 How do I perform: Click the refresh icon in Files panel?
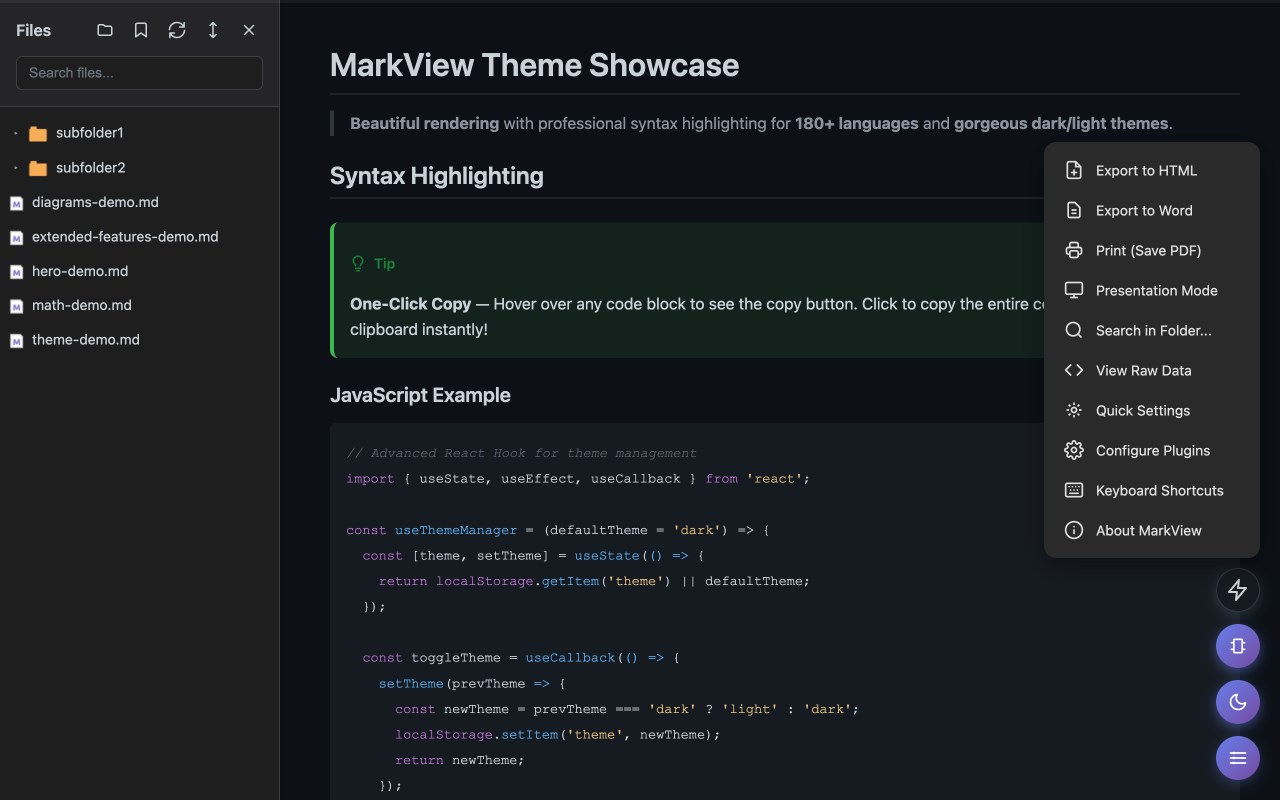[x=177, y=30]
